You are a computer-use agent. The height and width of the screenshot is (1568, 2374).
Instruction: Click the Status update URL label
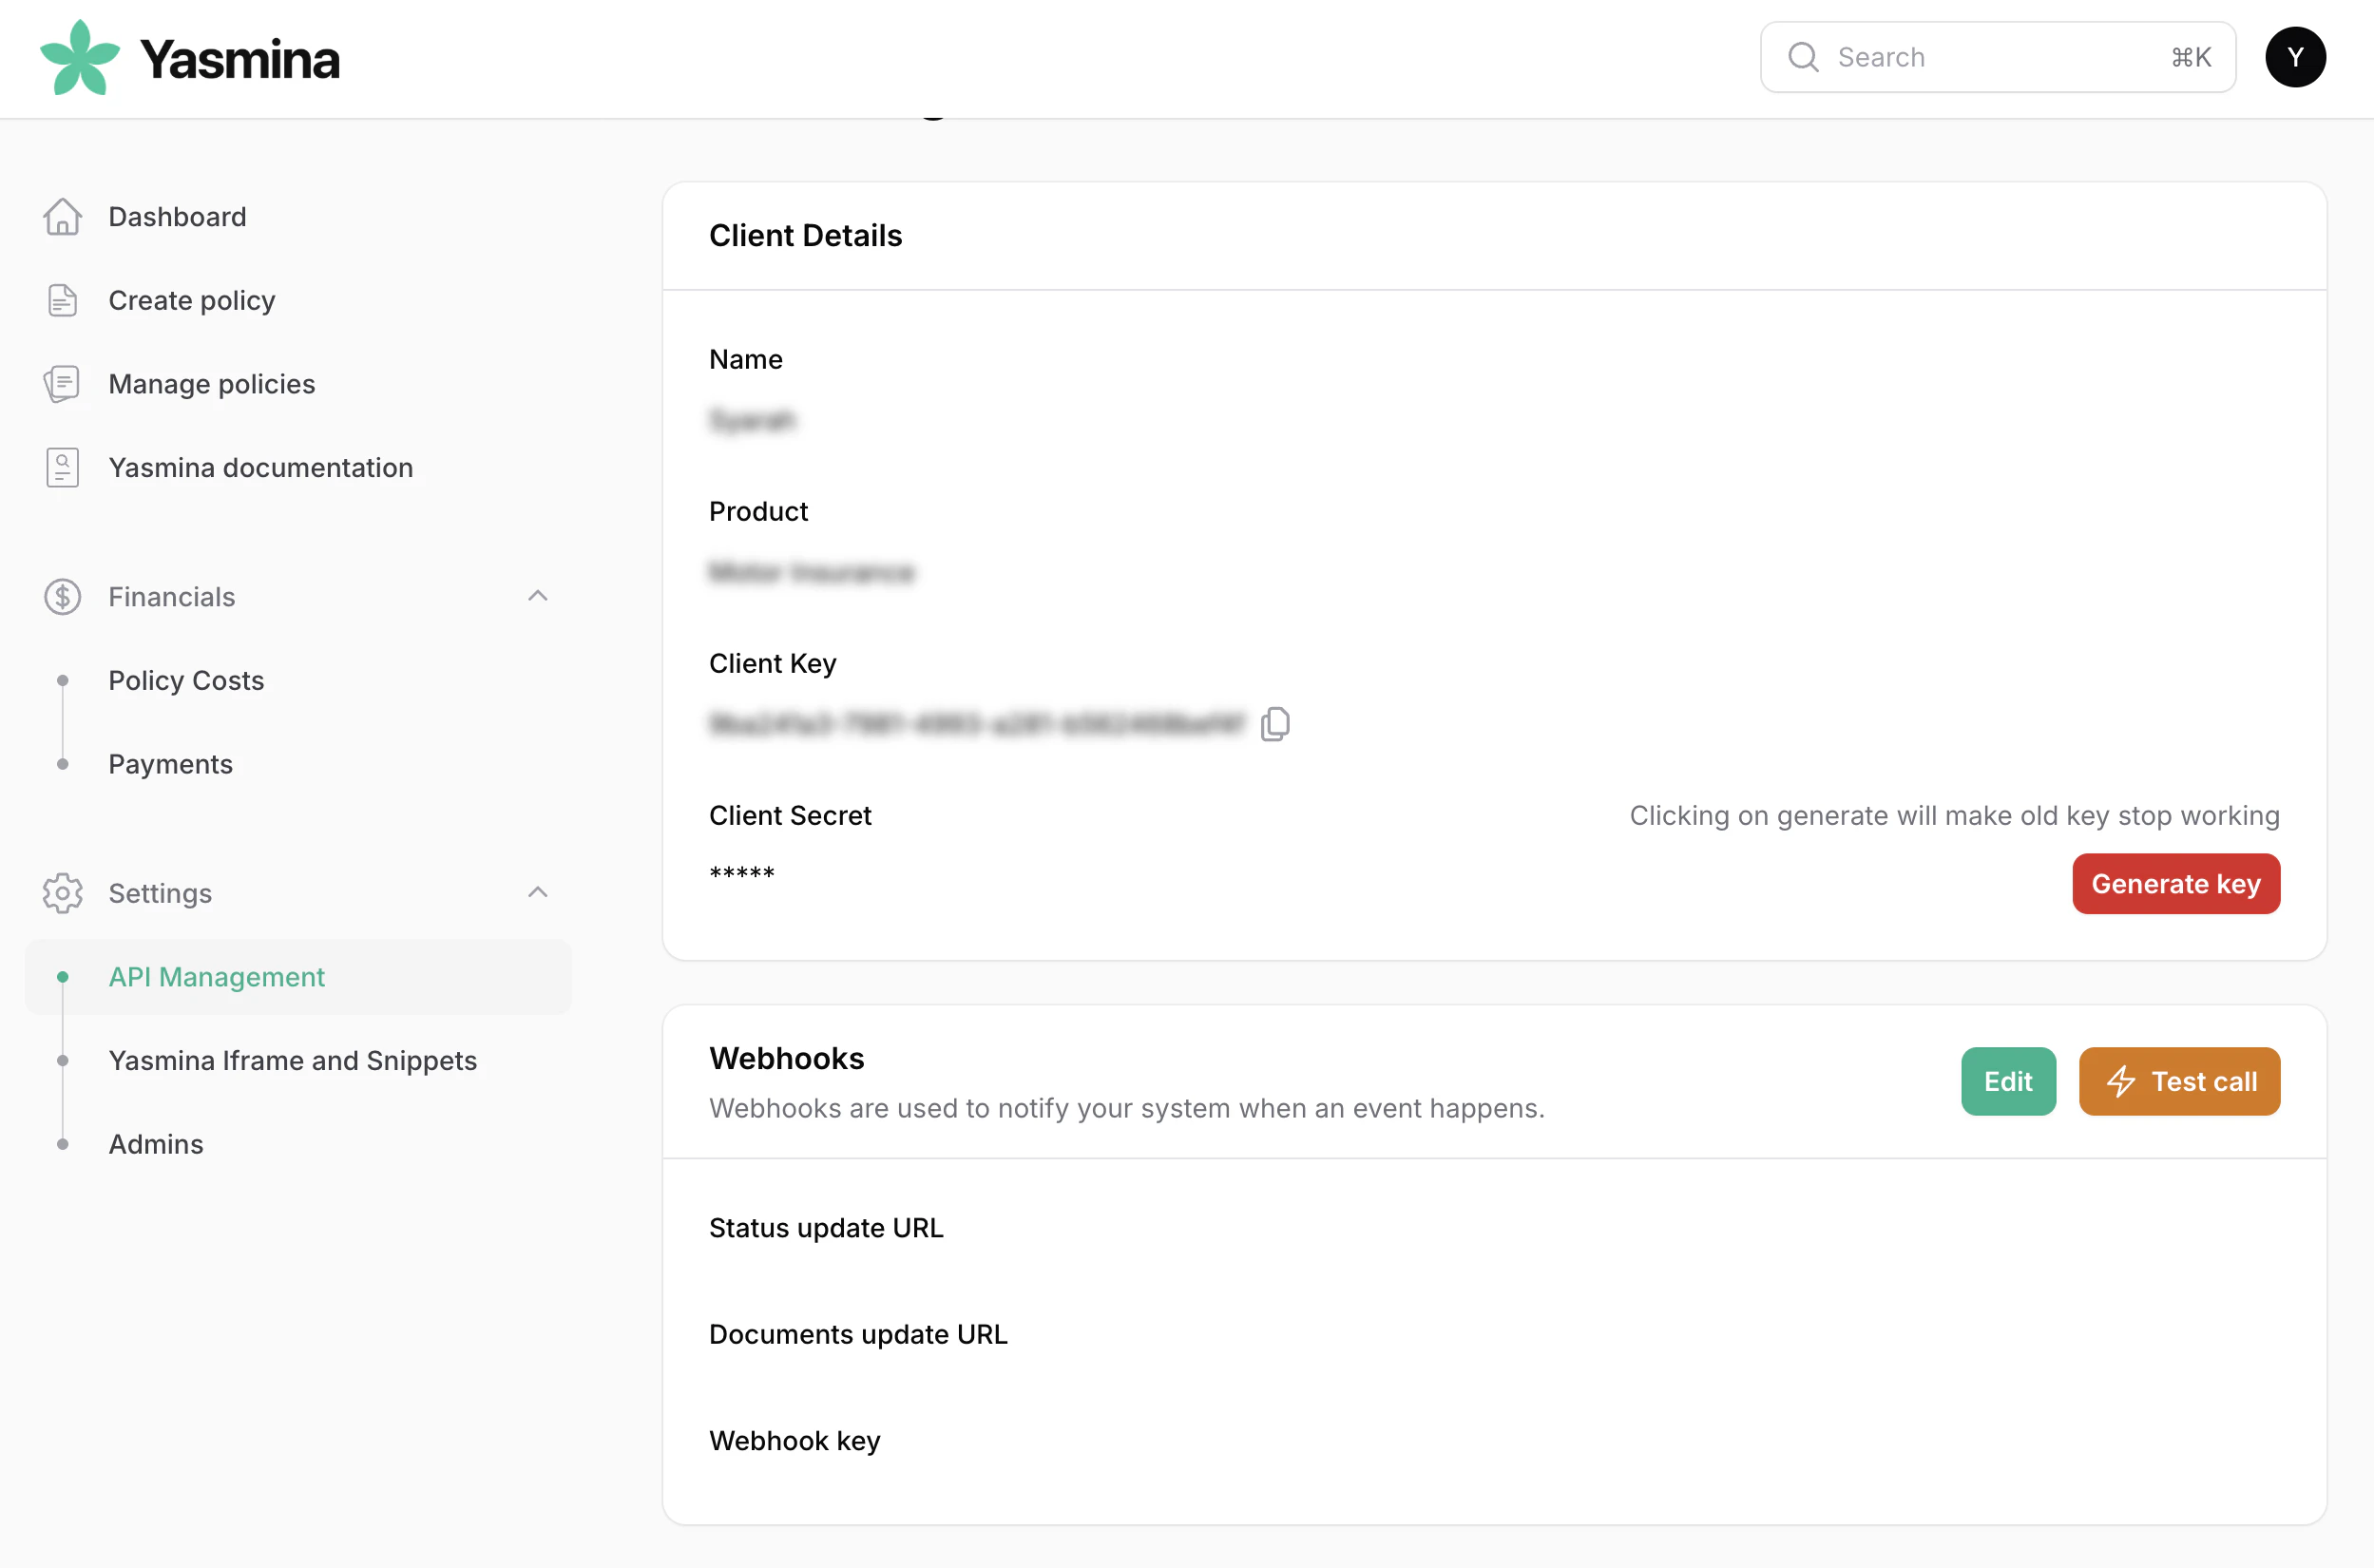coord(826,1228)
